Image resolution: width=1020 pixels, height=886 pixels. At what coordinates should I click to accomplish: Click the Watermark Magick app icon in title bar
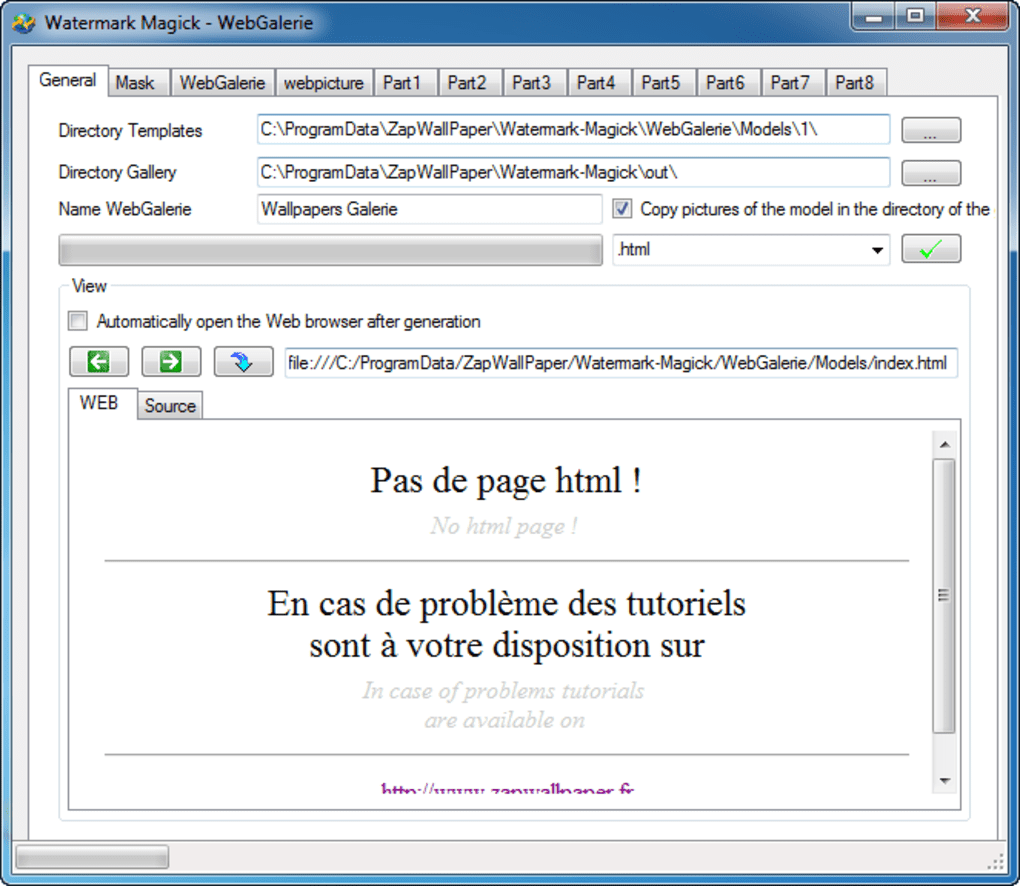click(24, 23)
